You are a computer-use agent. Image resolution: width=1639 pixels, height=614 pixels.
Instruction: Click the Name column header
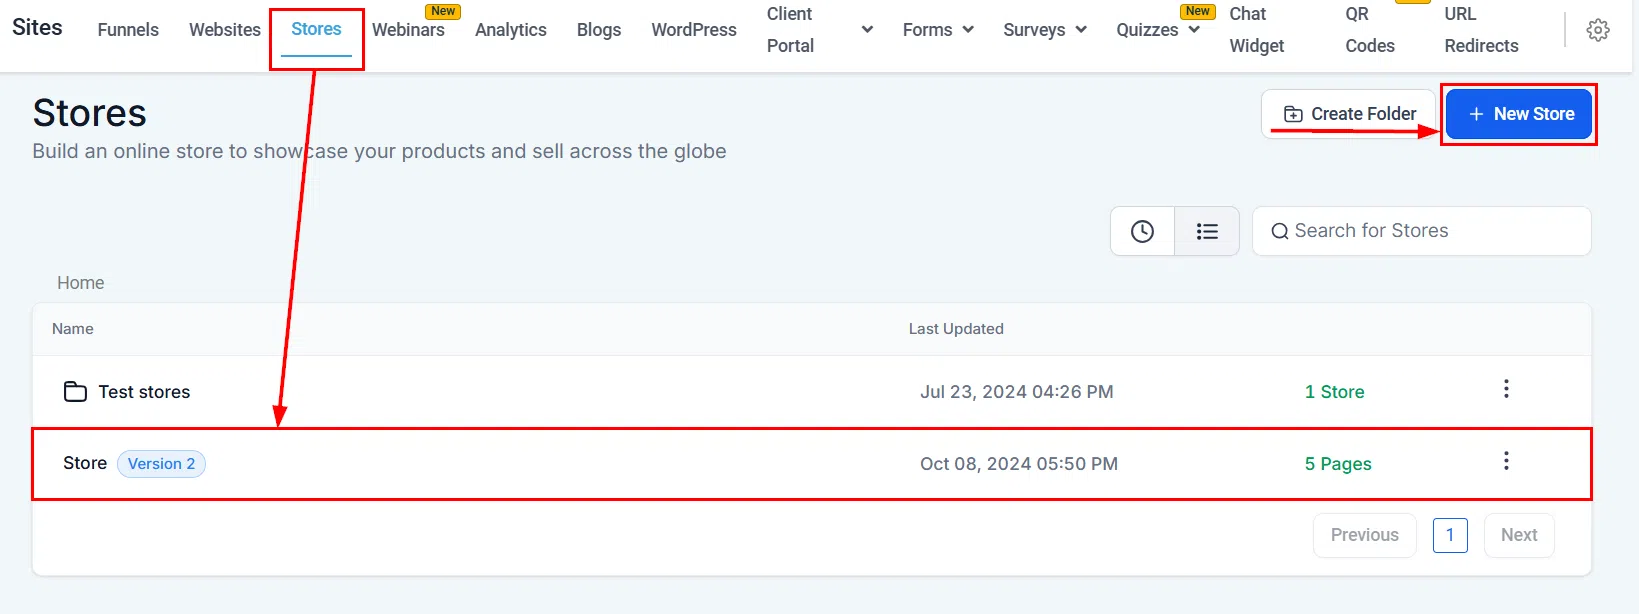[73, 329]
